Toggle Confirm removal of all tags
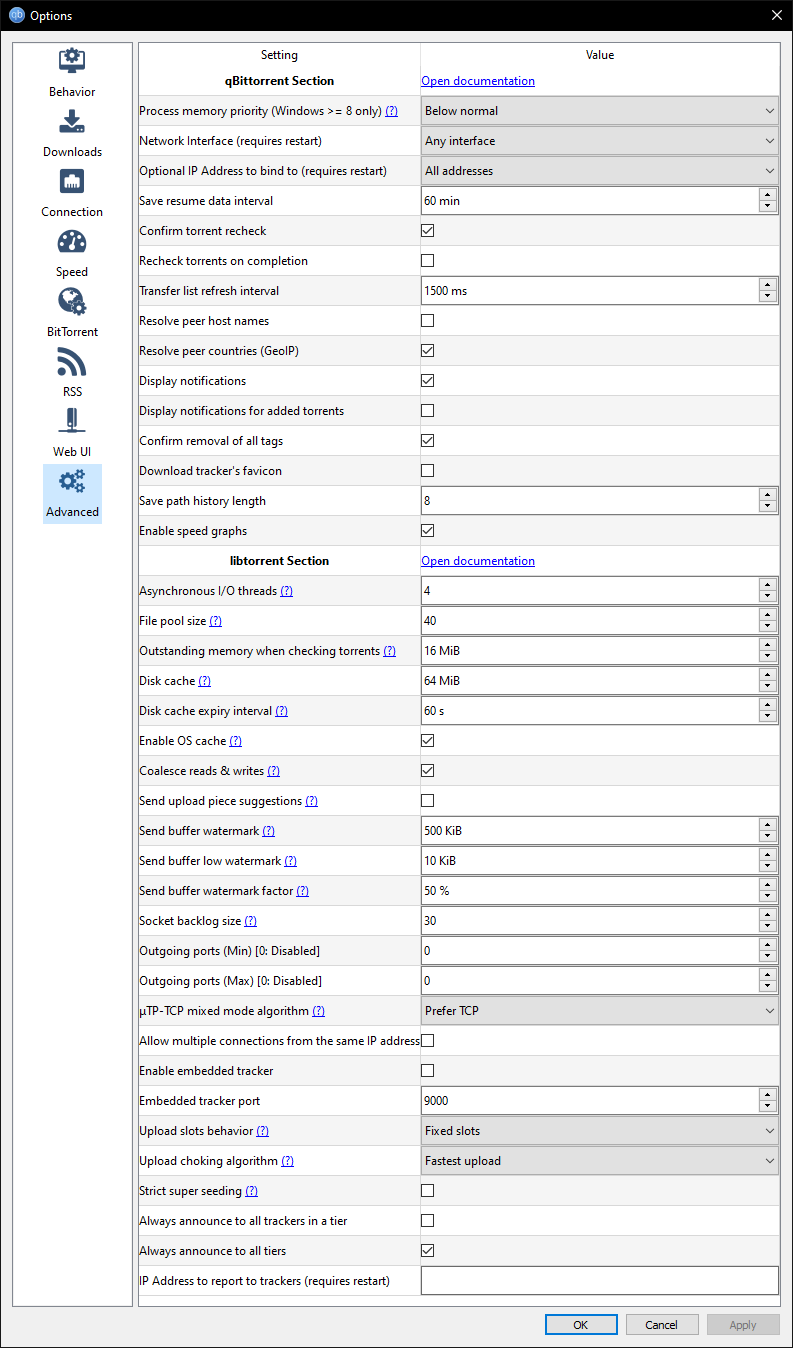Viewport: 793px width, 1348px height. [x=427, y=441]
